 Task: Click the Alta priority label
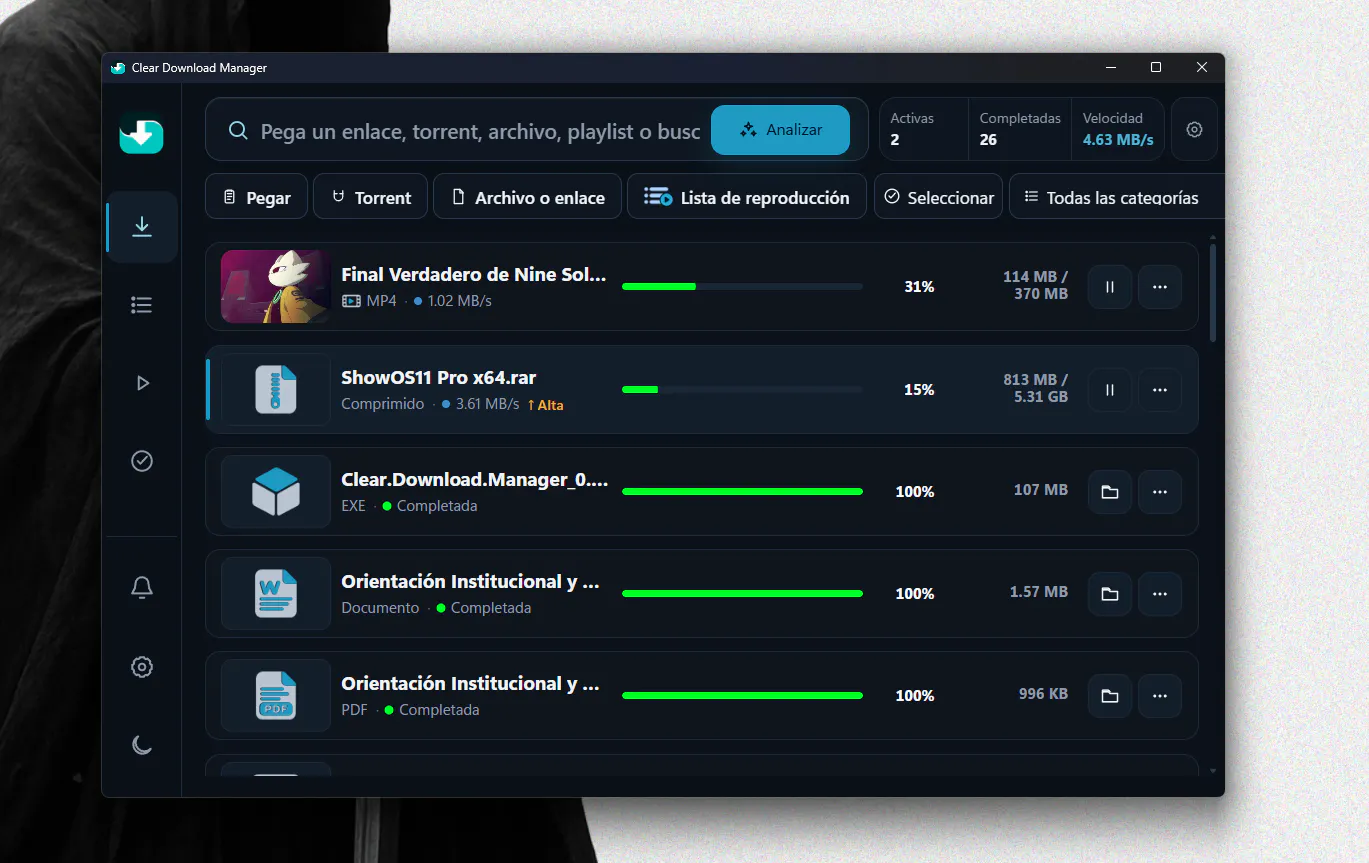tap(545, 405)
